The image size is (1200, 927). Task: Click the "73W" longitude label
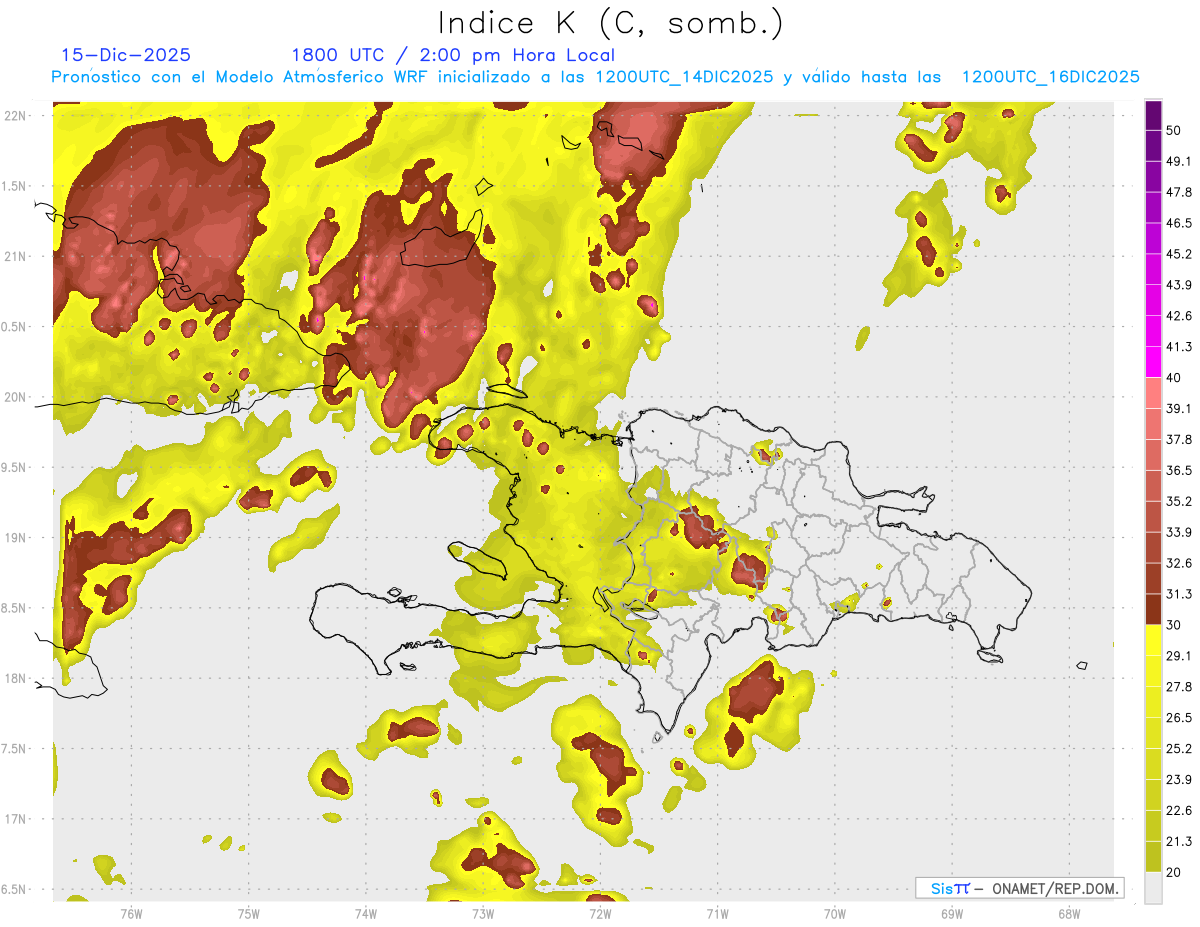click(482, 913)
